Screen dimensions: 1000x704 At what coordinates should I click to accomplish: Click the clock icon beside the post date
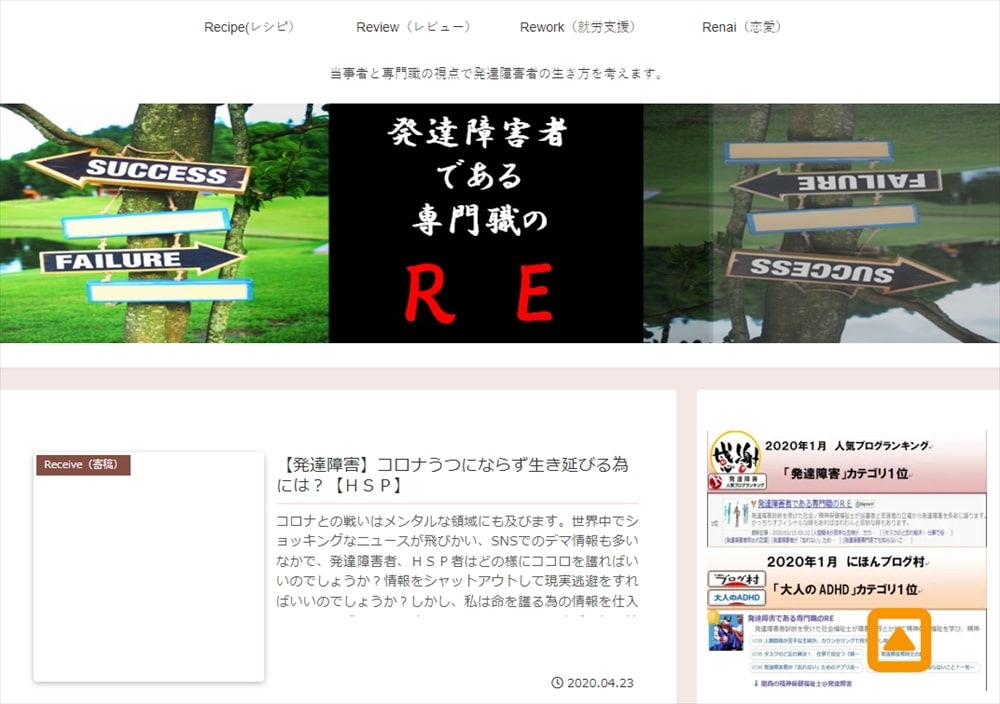[557, 683]
